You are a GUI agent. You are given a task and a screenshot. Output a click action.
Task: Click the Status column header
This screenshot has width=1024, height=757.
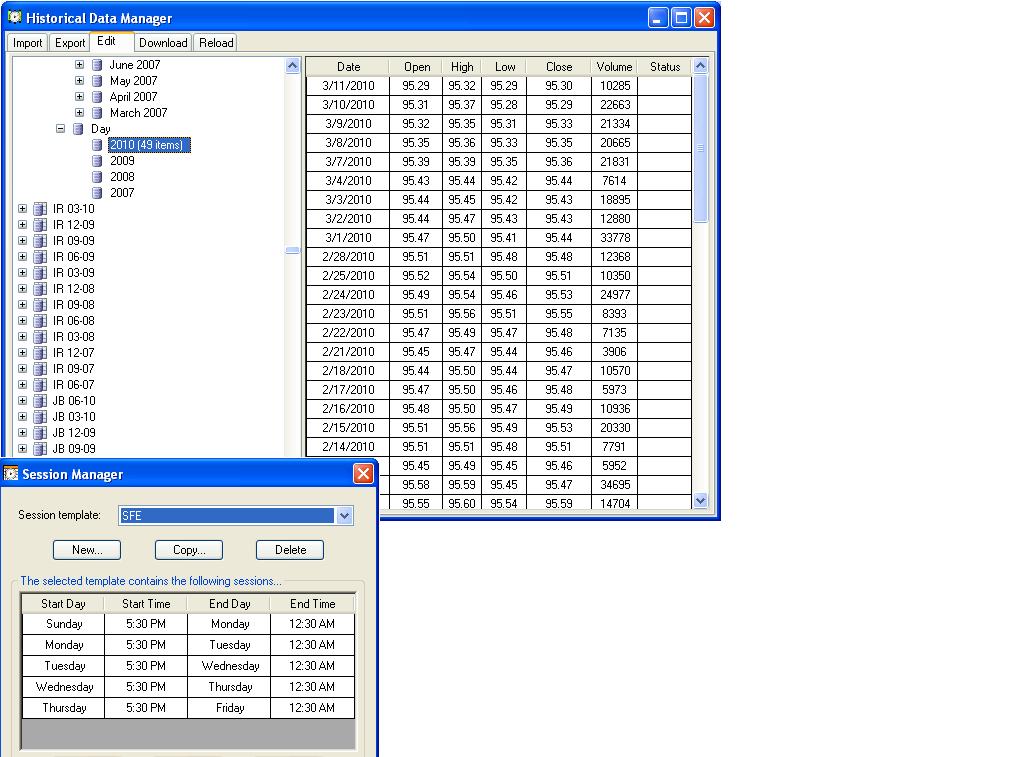tap(665, 67)
